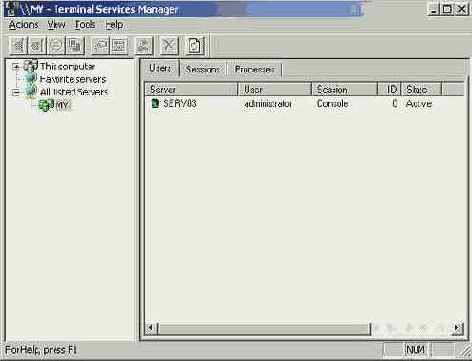Click the MY domain node icon in the tree
The height and width of the screenshot is (361, 472).
[46, 105]
